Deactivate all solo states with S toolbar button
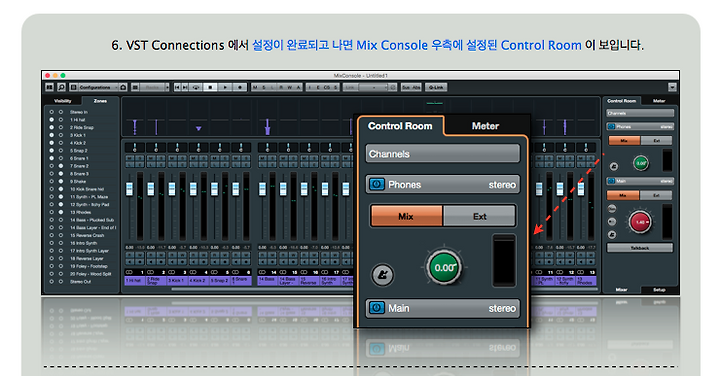 click(264, 87)
